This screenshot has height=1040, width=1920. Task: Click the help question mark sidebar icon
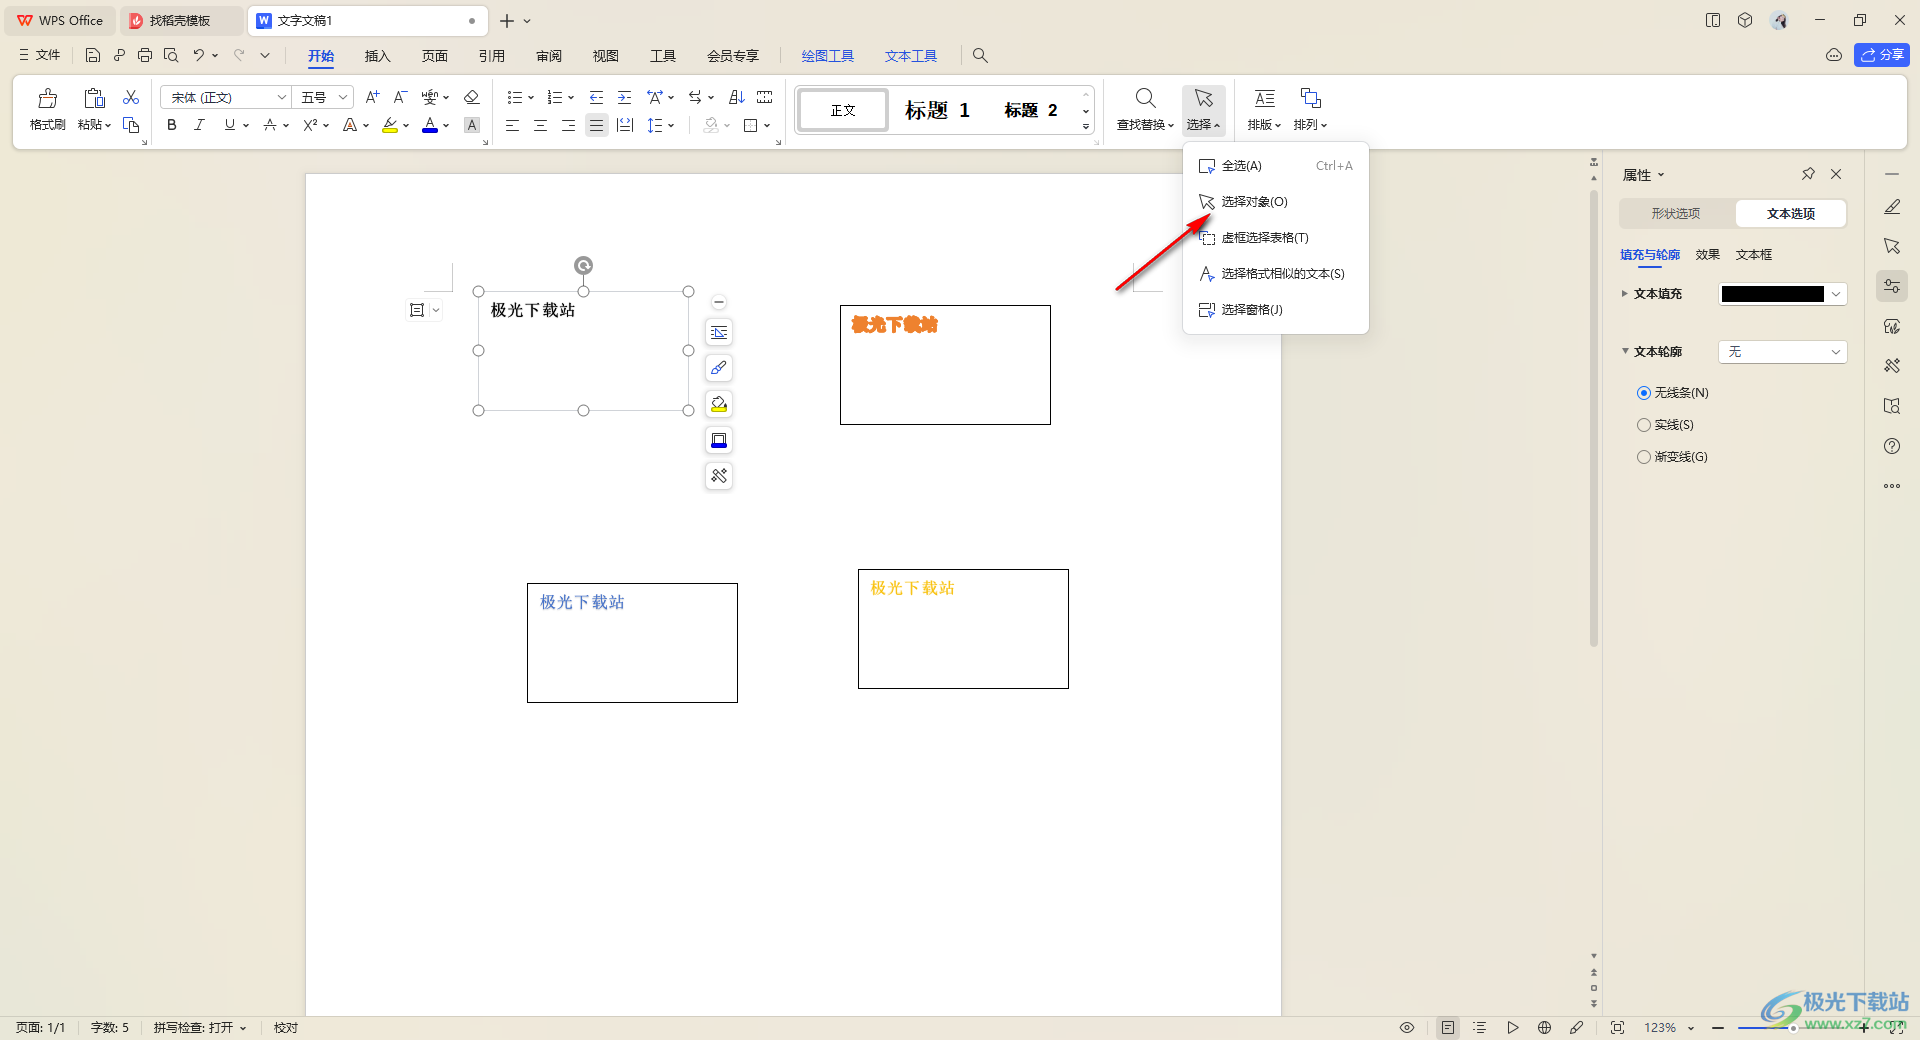click(x=1892, y=446)
